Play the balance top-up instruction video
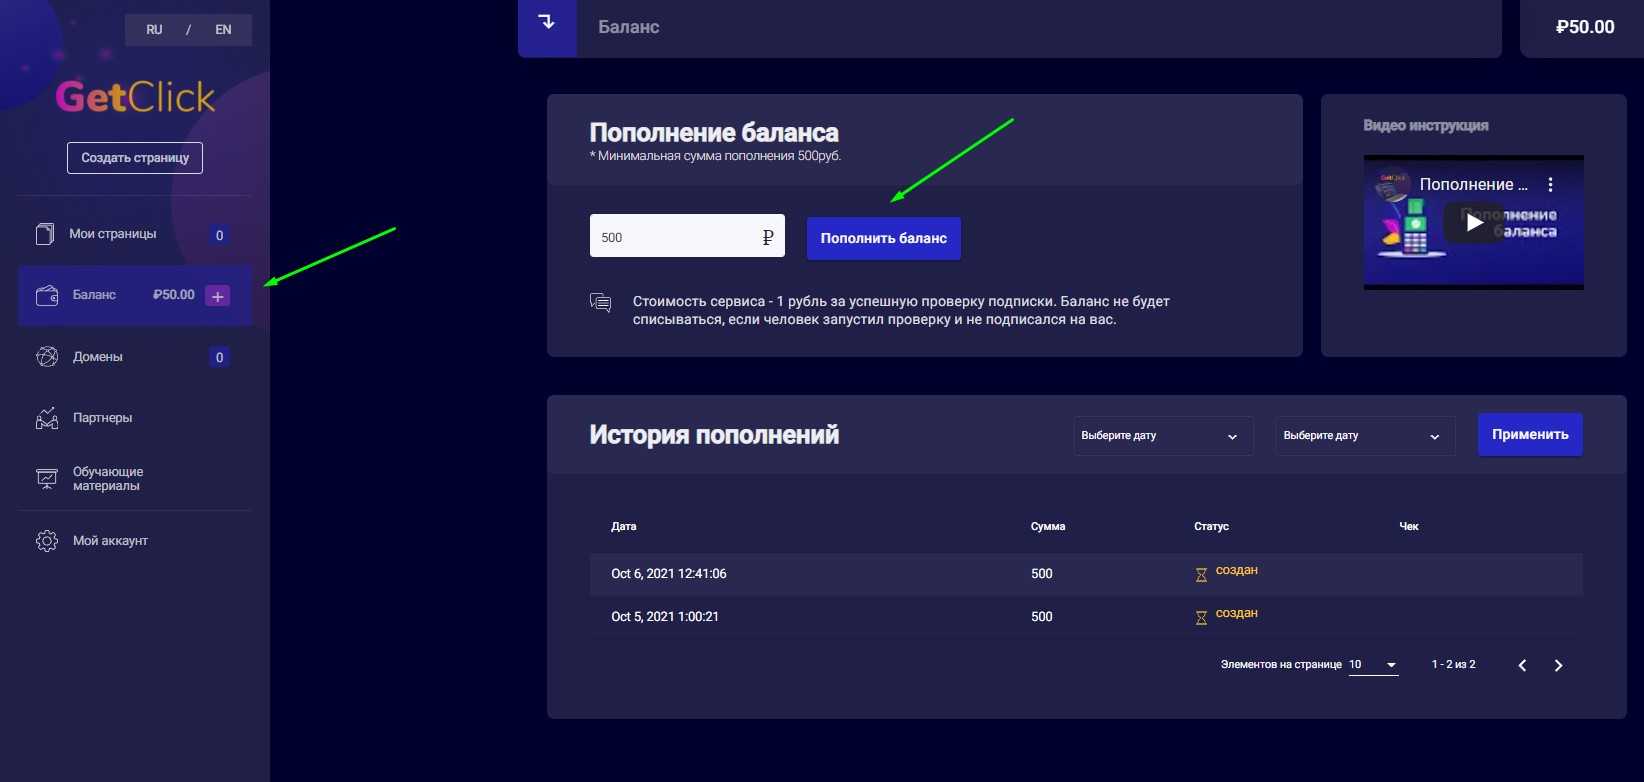 (x=1474, y=222)
